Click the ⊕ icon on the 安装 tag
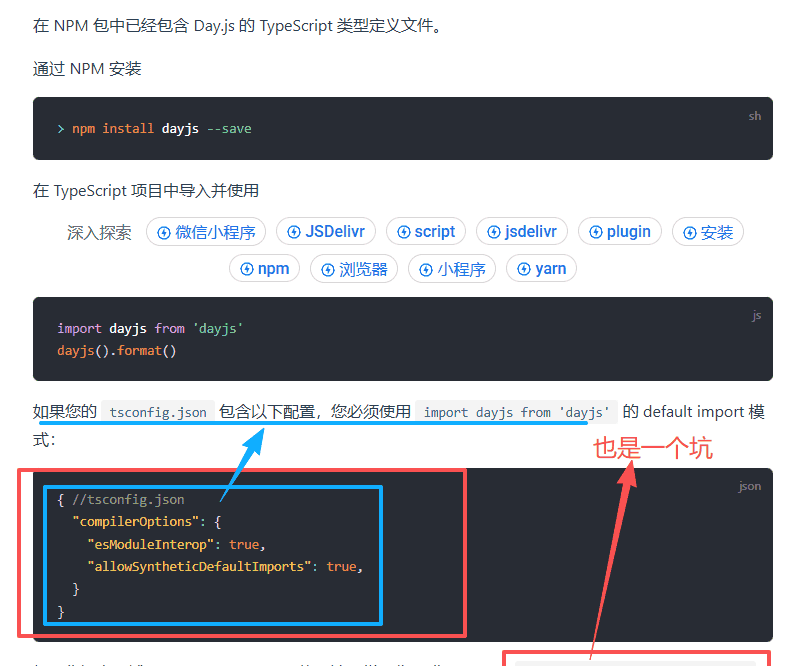The image size is (810, 666). (690, 231)
